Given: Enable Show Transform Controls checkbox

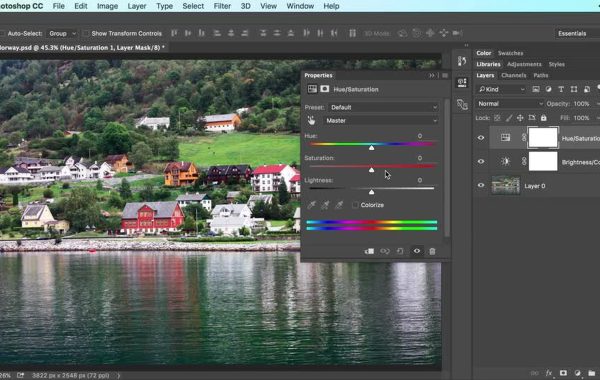Looking at the screenshot, I should coord(86,33).
